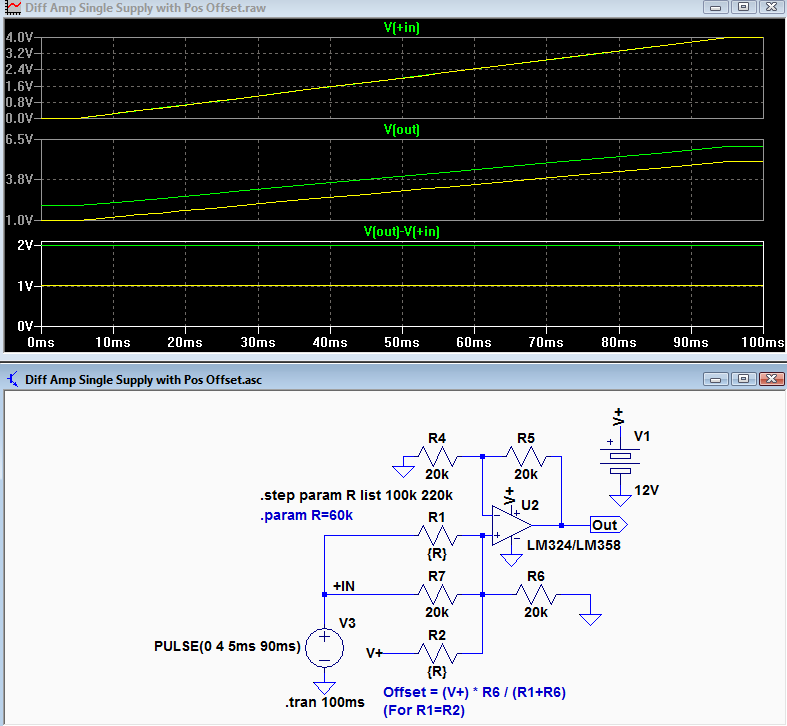The image size is (787, 726).
Task: Select resistor R4 symbol in schematic
Action: [x=437, y=456]
